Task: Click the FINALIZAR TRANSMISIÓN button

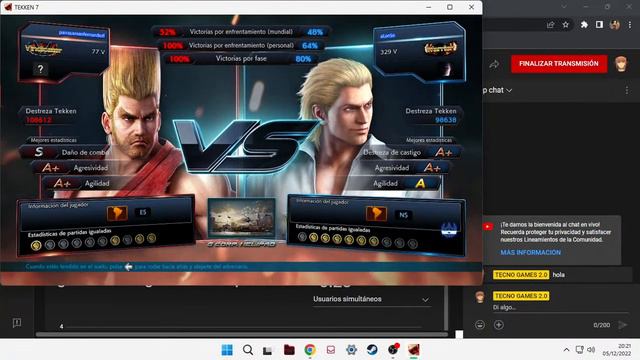Action: tap(559, 64)
